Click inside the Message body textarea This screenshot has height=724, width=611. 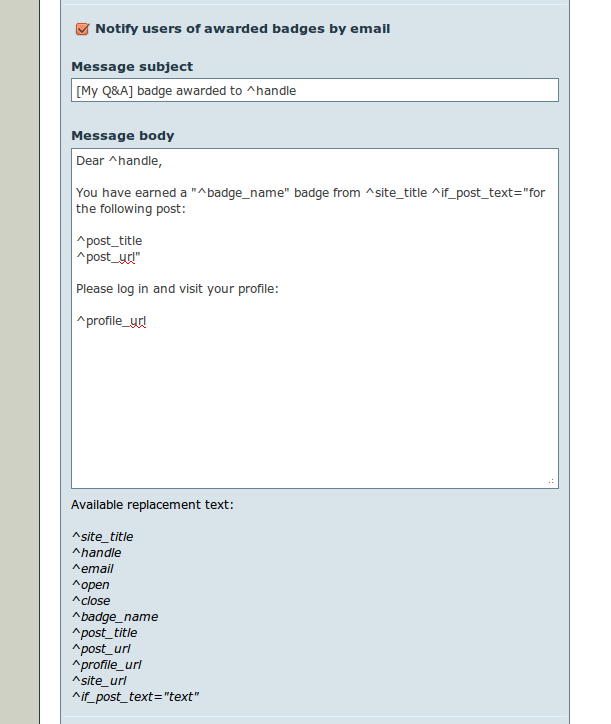click(x=314, y=400)
